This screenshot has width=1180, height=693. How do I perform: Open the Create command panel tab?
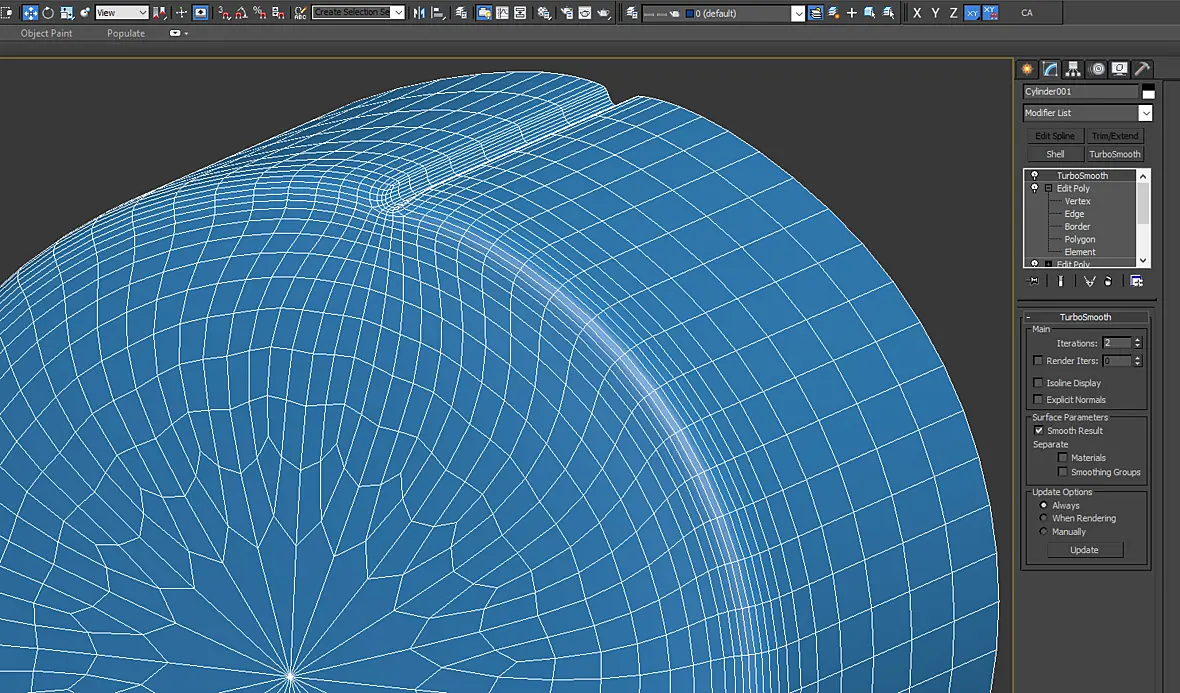click(x=1026, y=69)
